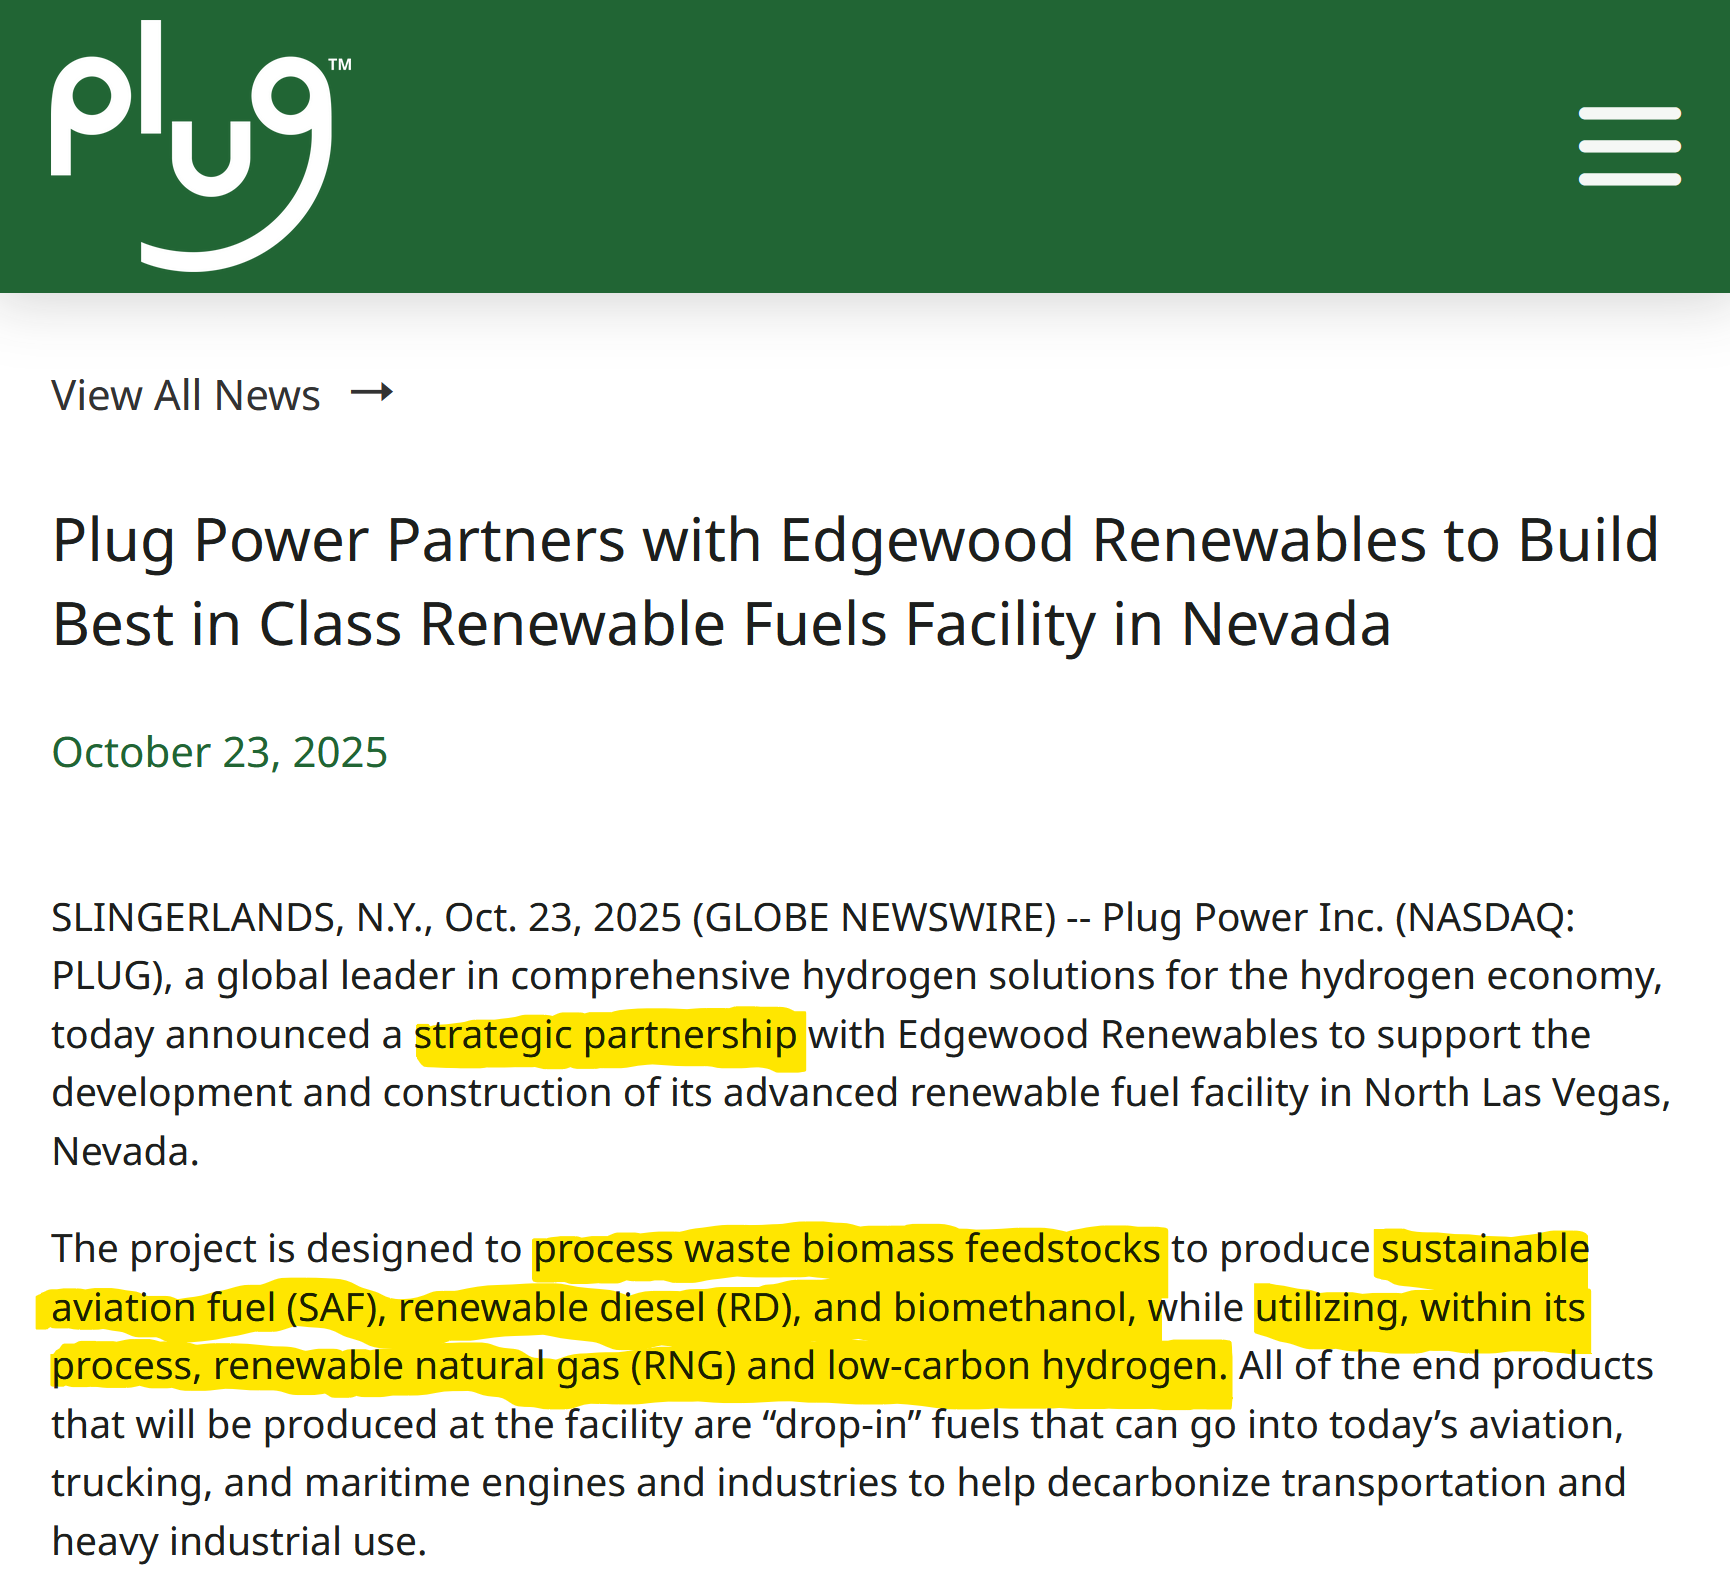
Task: Click the words "low-carbon hydrogen"
Action: click(1021, 1366)
